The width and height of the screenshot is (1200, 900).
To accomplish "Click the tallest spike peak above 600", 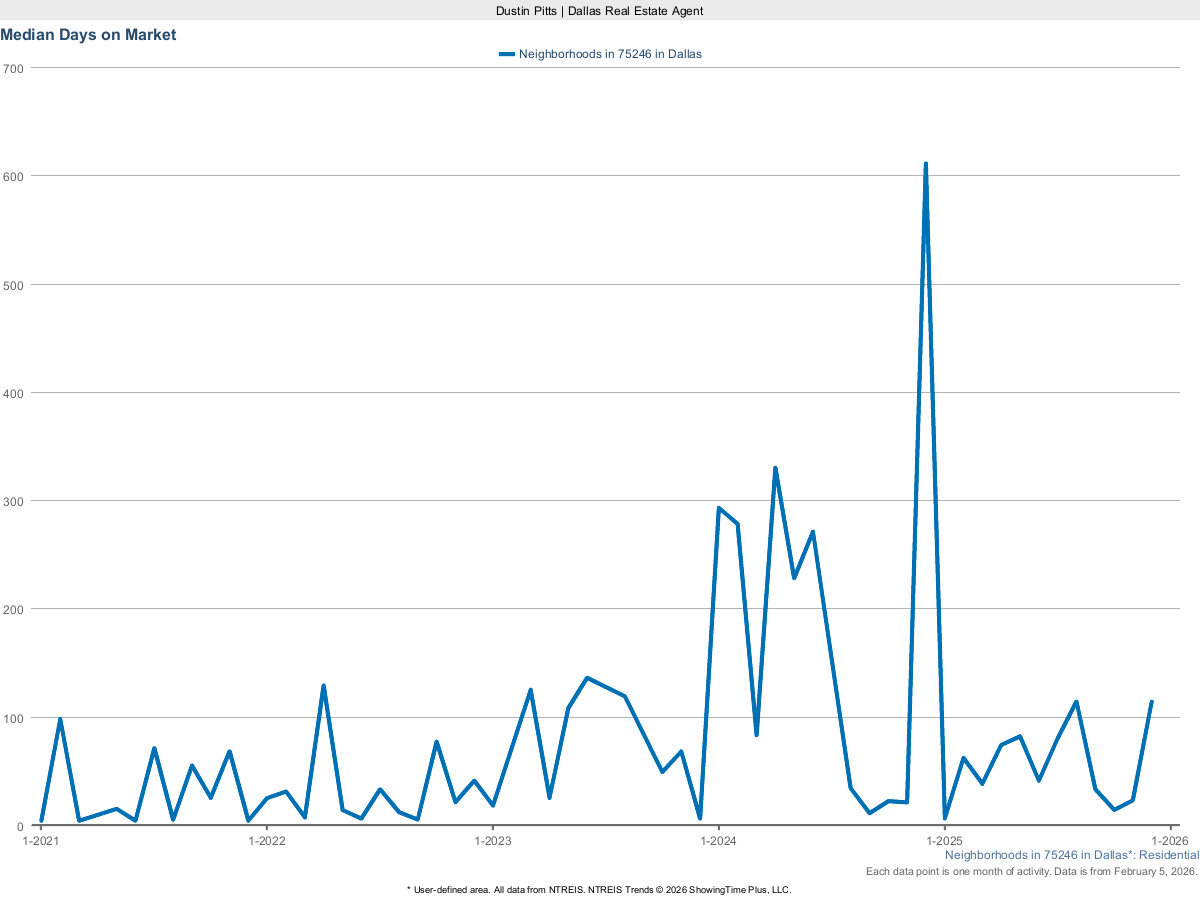I will [x=925, y=164].
